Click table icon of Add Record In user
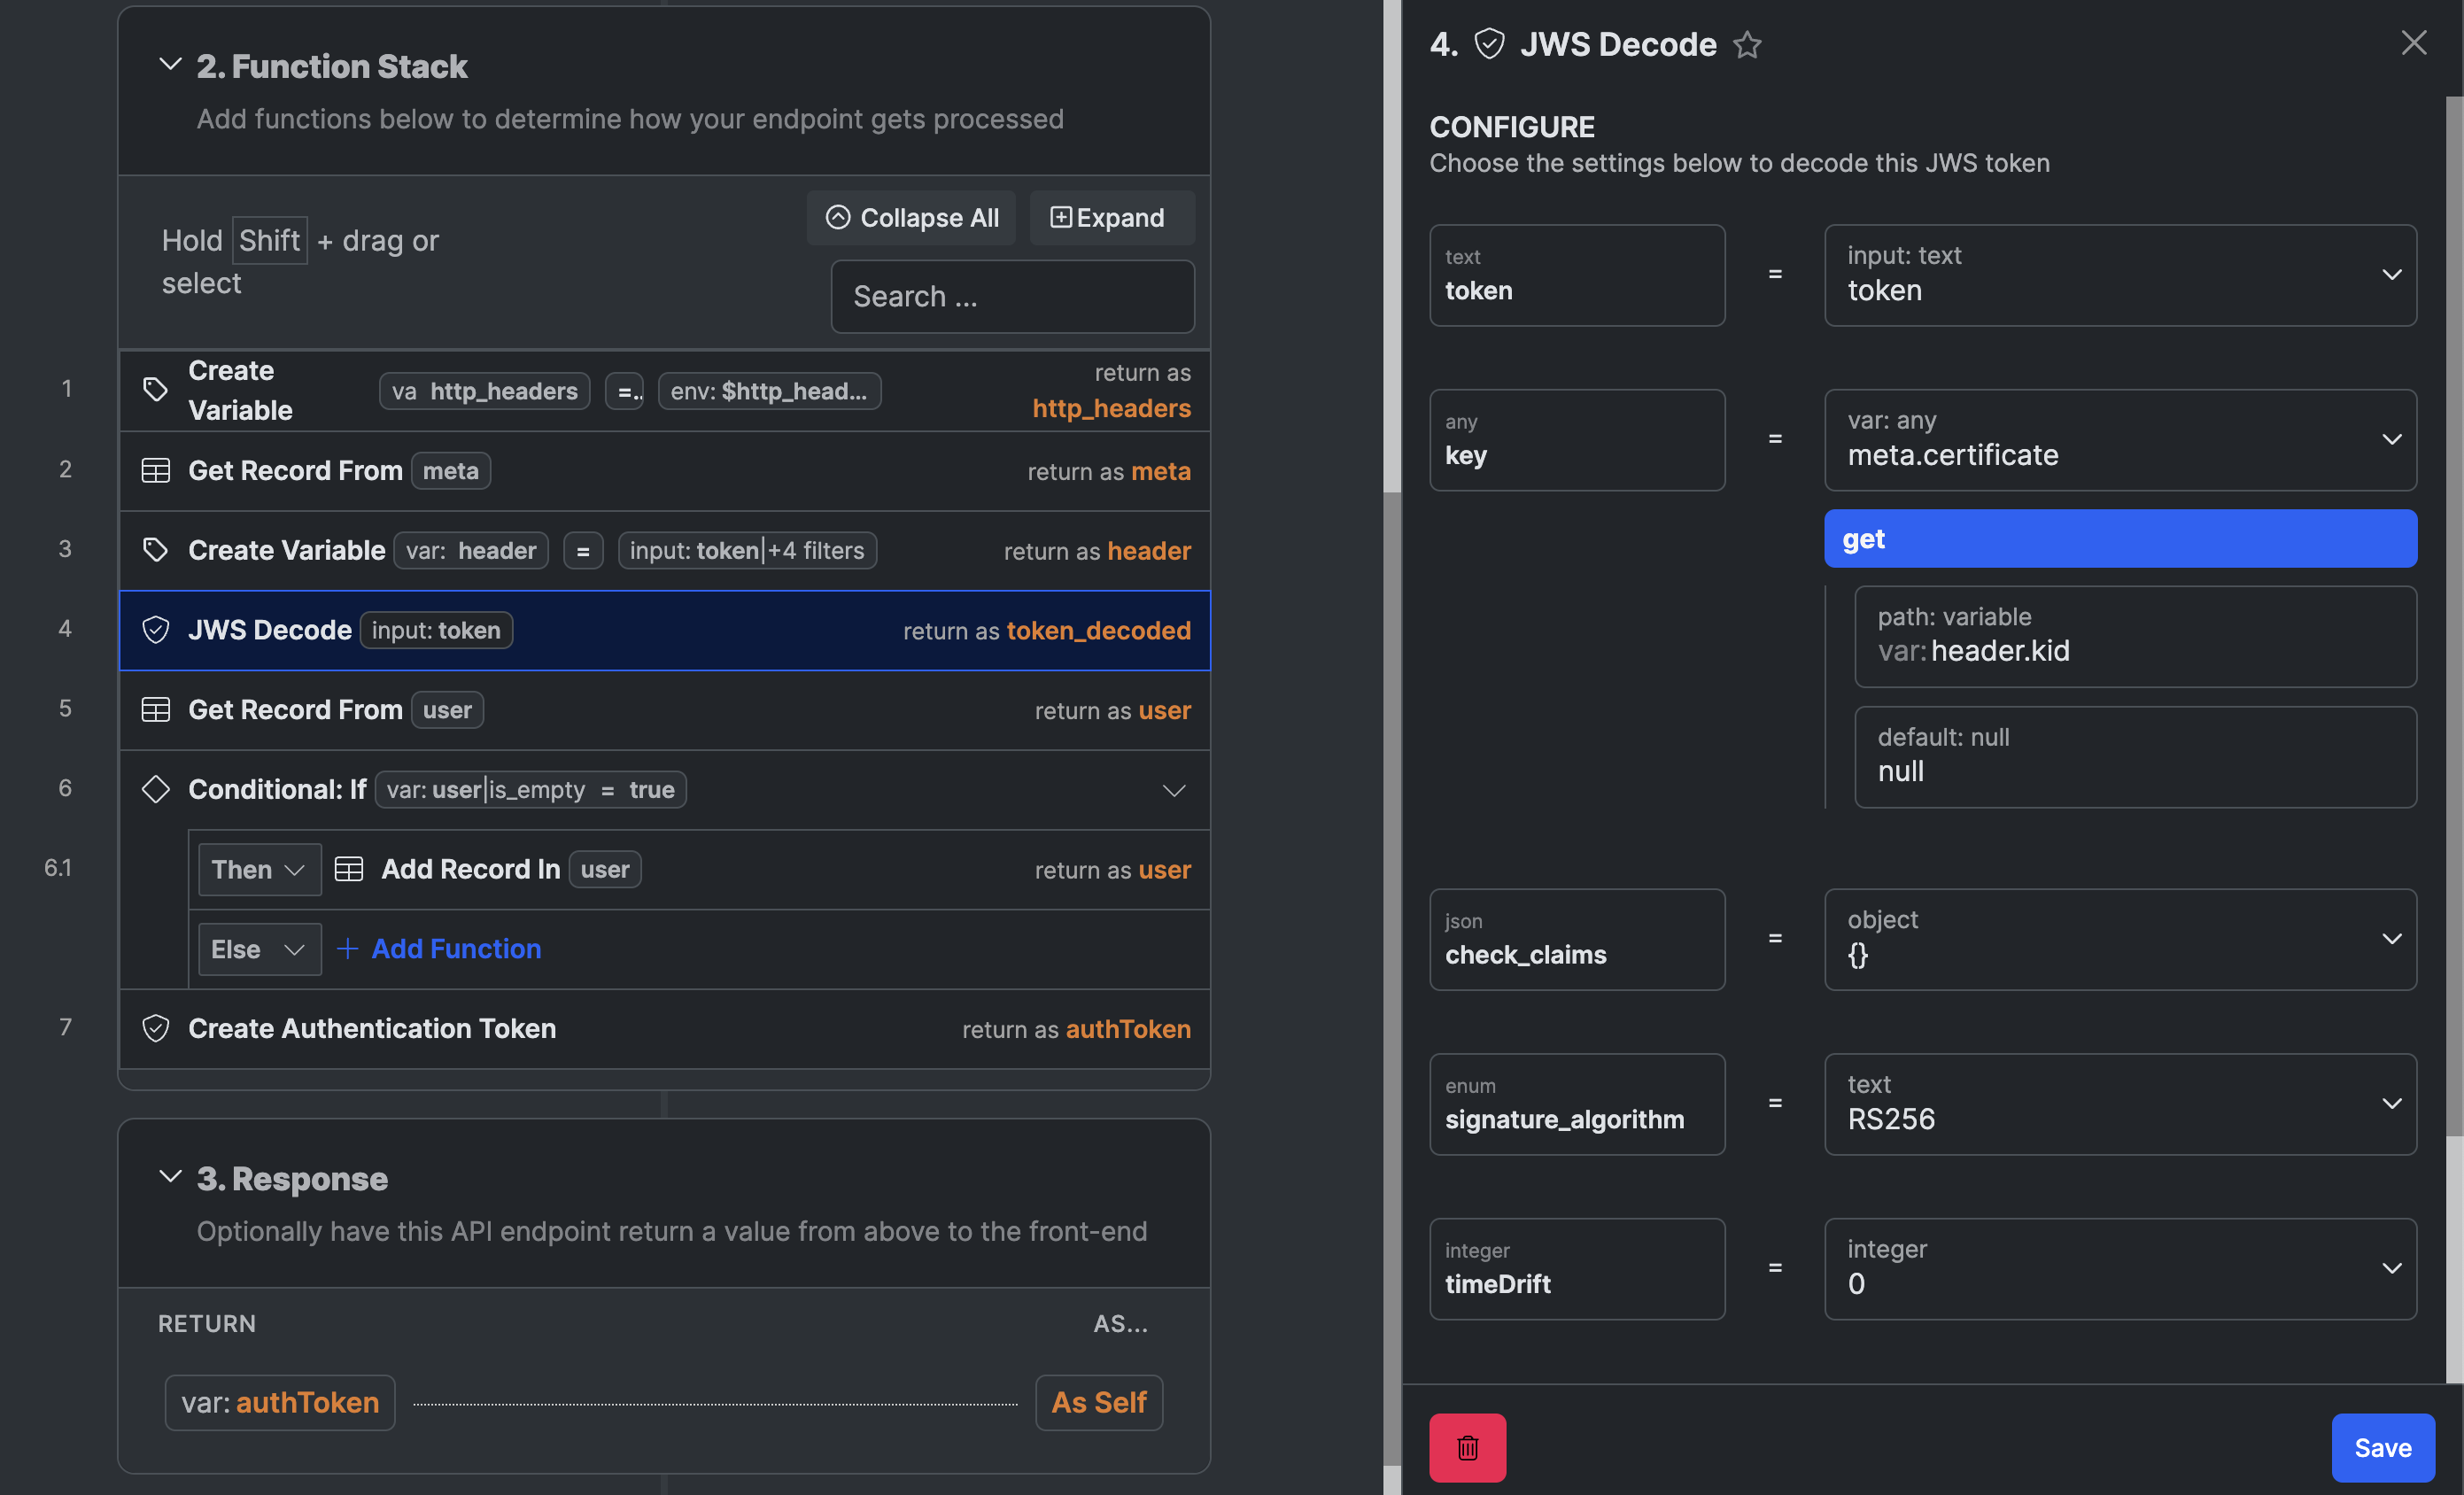Image resolution: width=2464 pixels, height=1495 pixels. [x=348, y=869]
